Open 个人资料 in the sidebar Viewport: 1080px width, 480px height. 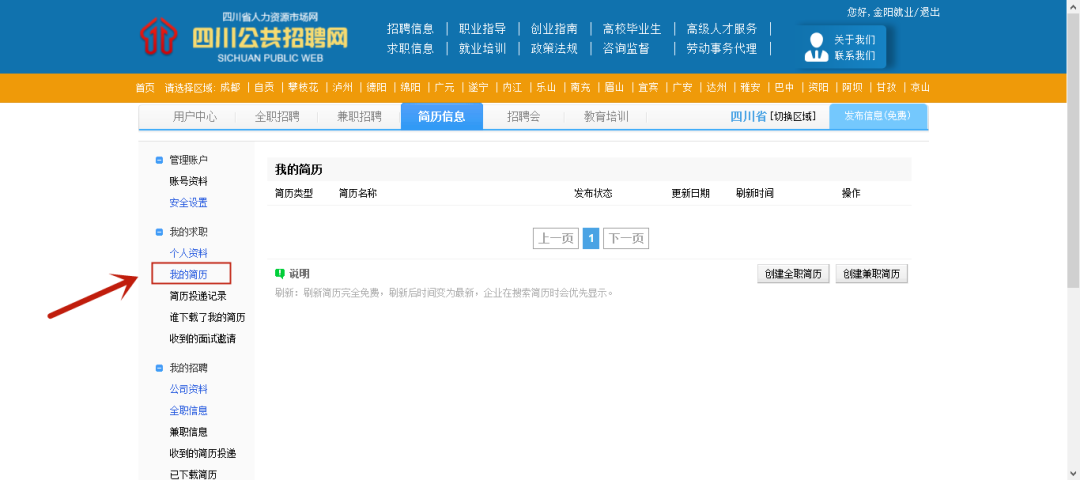[x=188, y=253]
